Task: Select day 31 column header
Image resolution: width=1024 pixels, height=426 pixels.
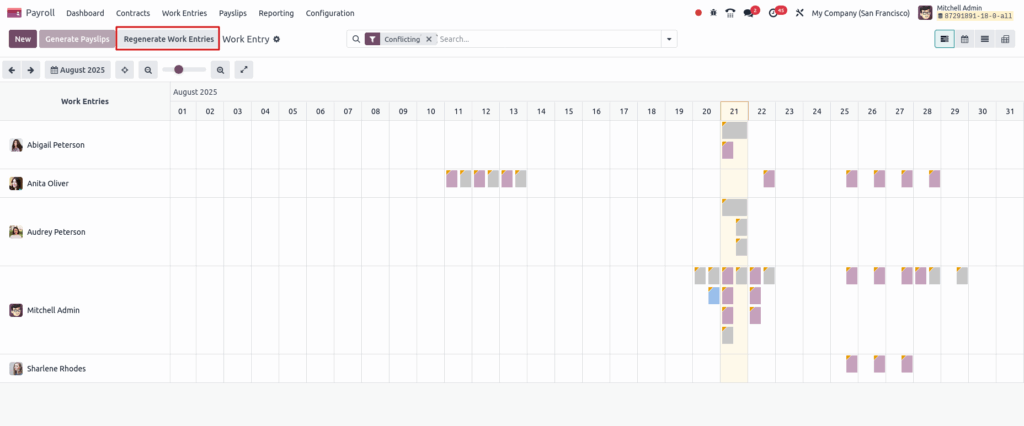Action: click(1010, 111)
